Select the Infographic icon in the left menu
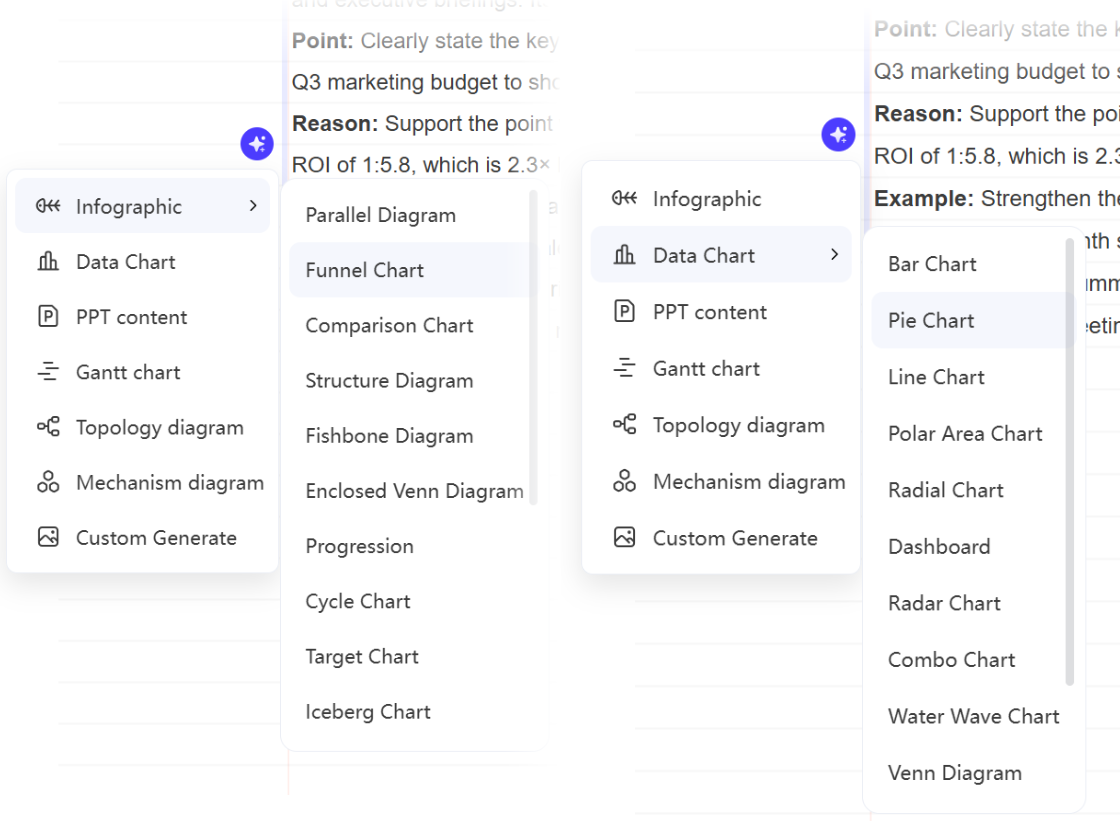Viewport: 1120px width, 840px height. tap(47, 206)
